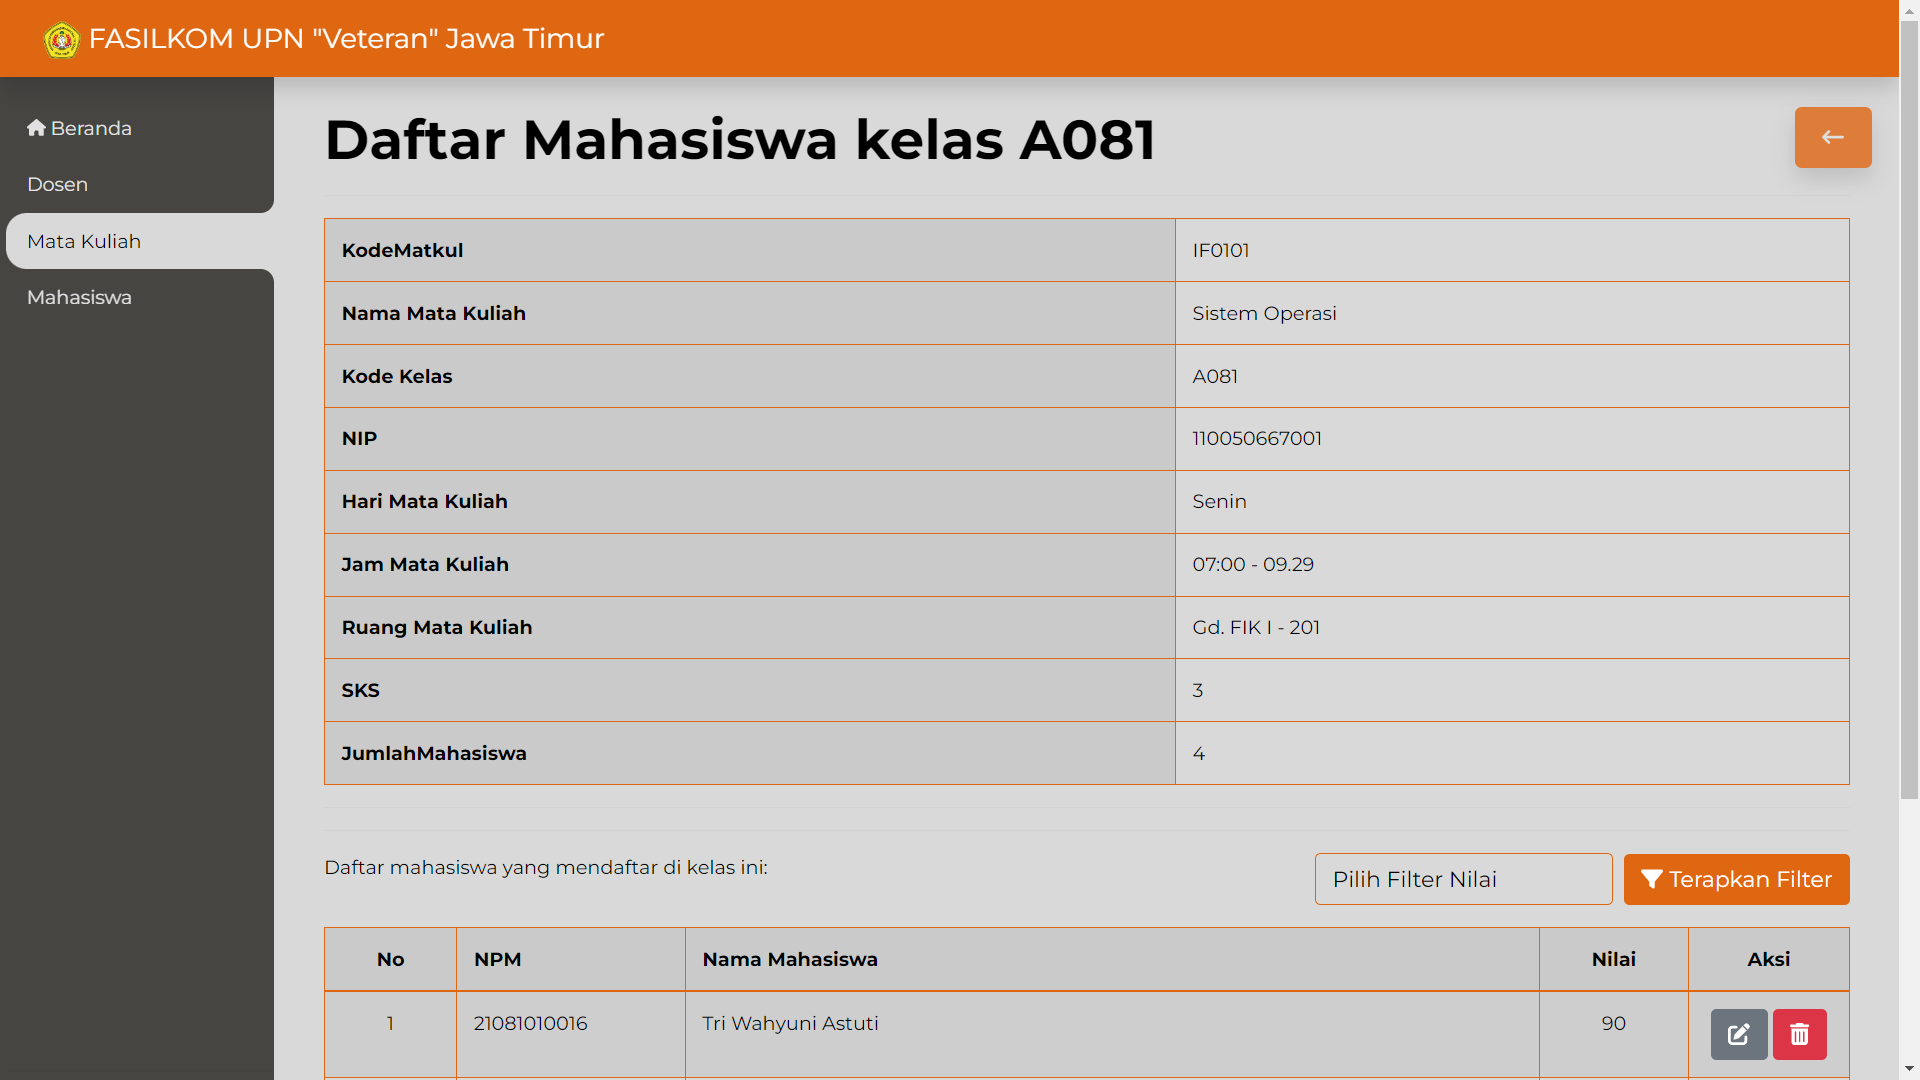Click the 'Daftar mahasiswa yang mendaftar' caption
1920x1080 pixels.
click(x=545, y=867)
